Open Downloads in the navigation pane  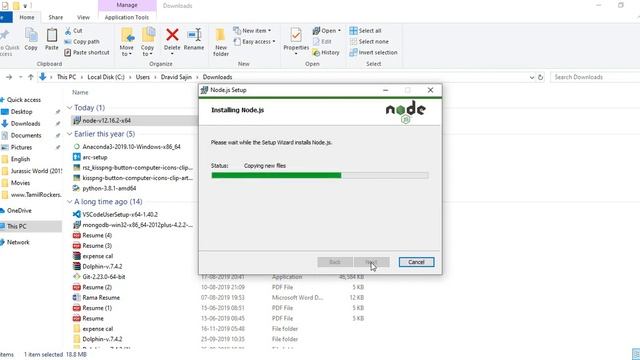[25, 123]
